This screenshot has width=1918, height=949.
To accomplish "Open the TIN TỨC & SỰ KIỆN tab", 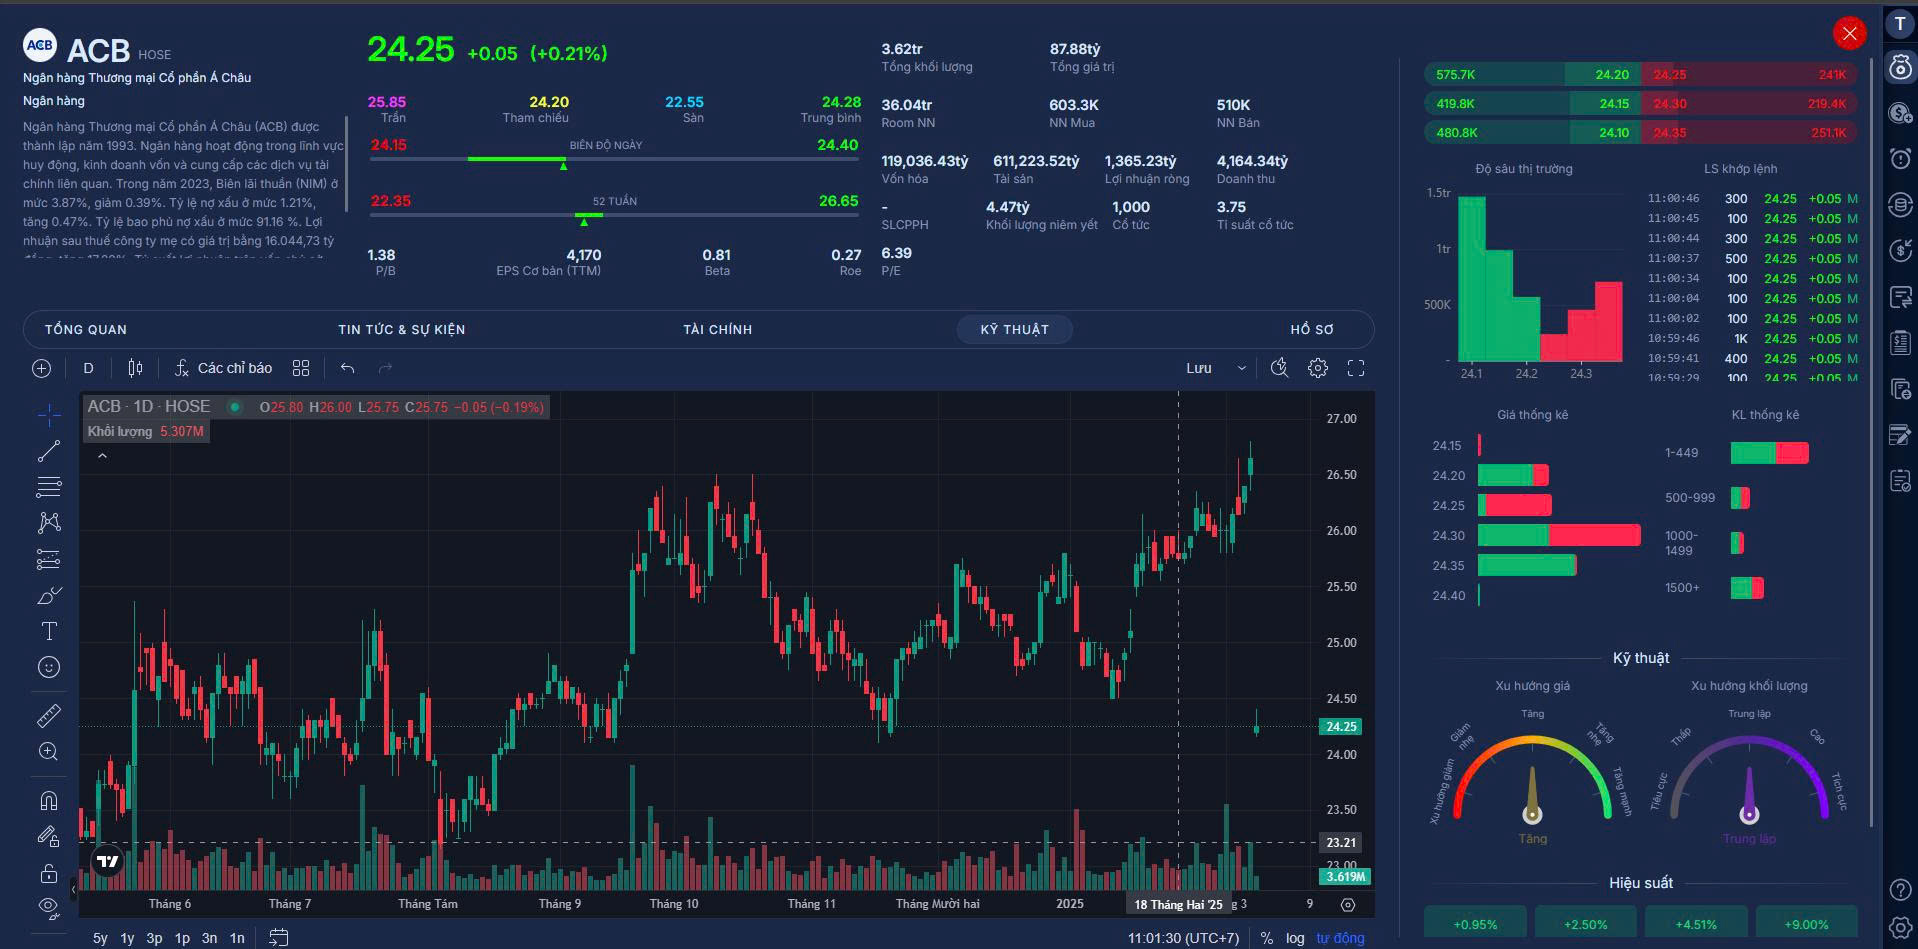I will tap(401, 329).
